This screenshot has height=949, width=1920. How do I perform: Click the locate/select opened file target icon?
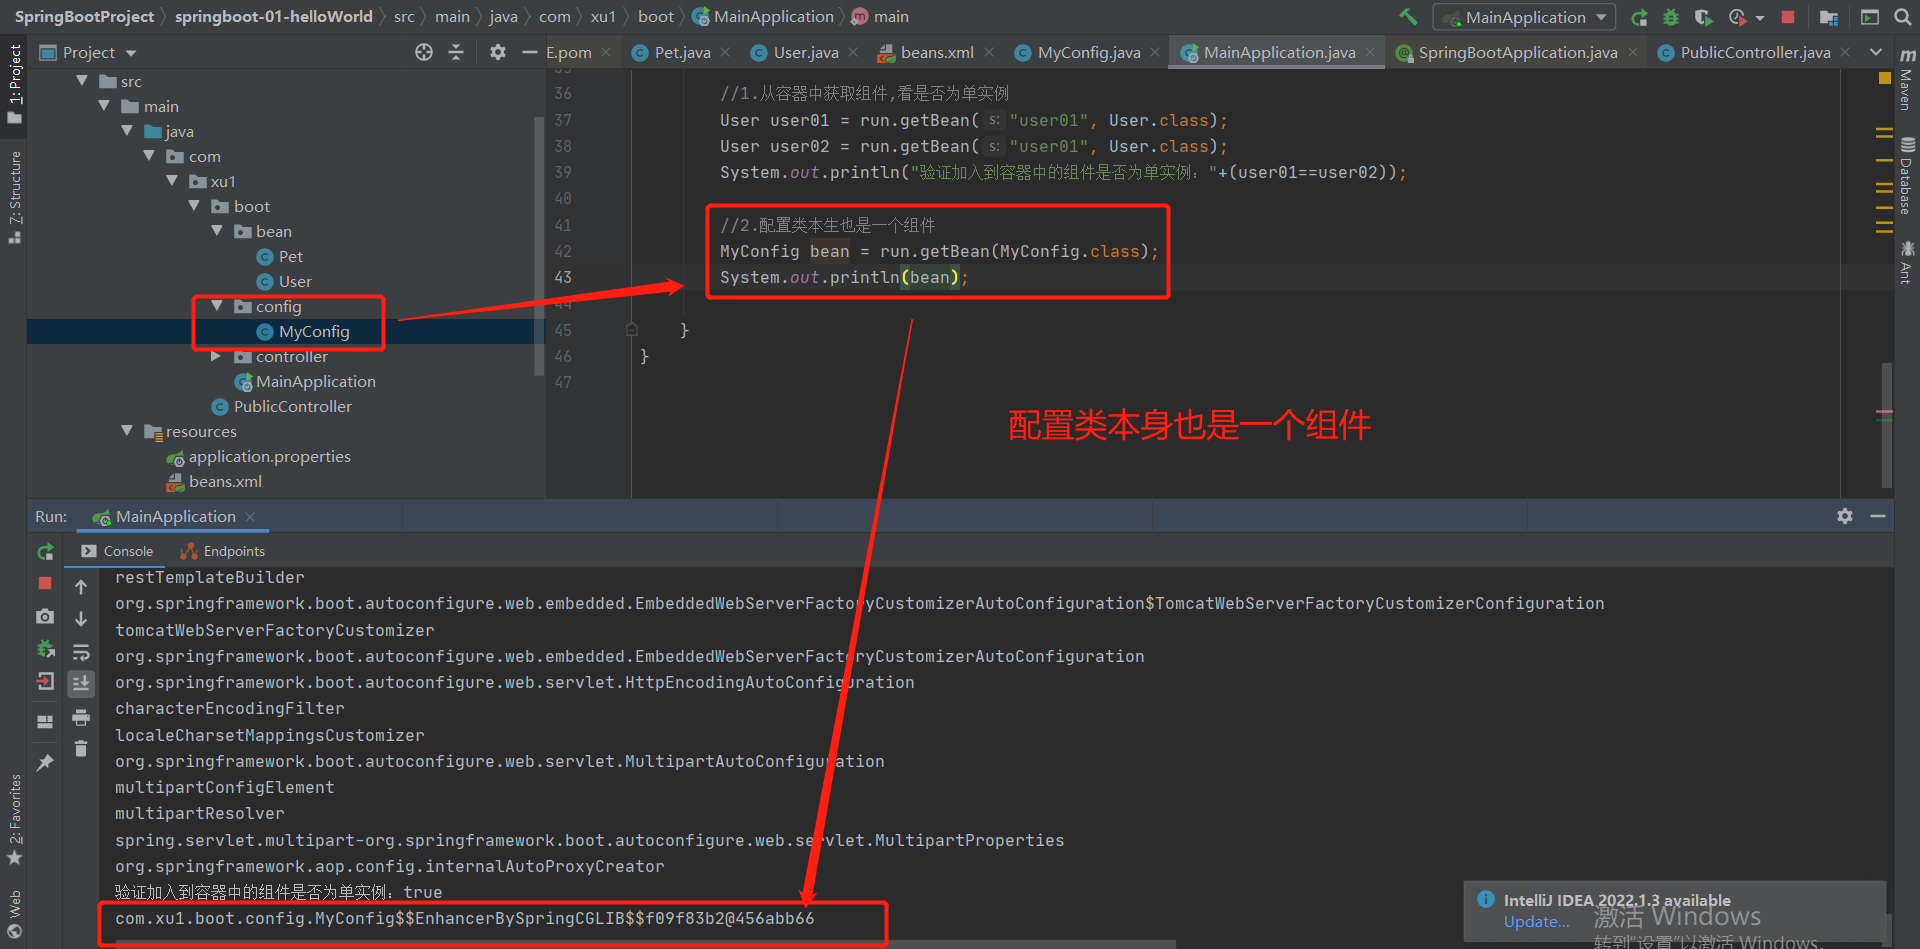click(x=424, y=52)
